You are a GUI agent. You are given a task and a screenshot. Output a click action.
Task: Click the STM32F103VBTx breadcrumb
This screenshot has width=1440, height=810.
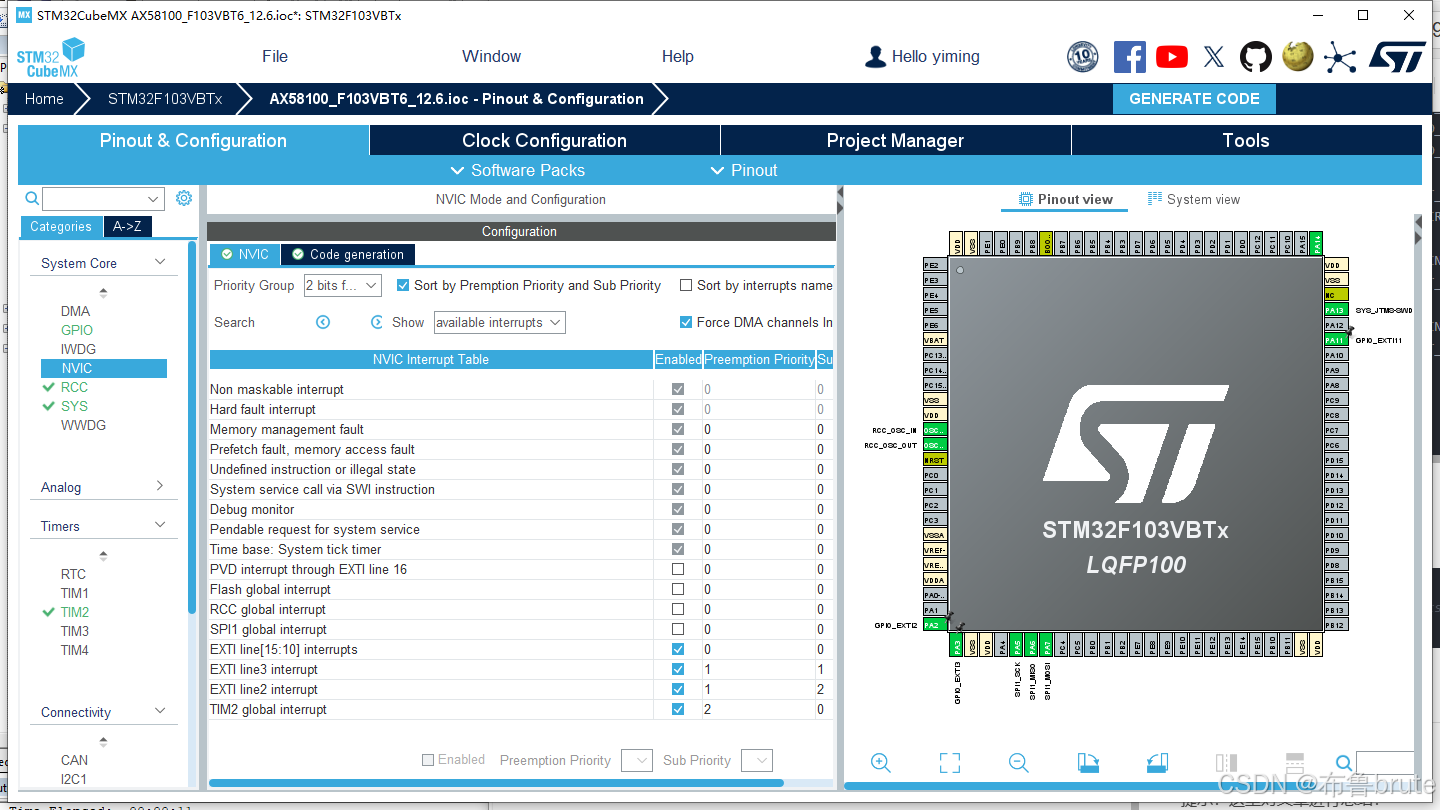click(x=165, y=99)
